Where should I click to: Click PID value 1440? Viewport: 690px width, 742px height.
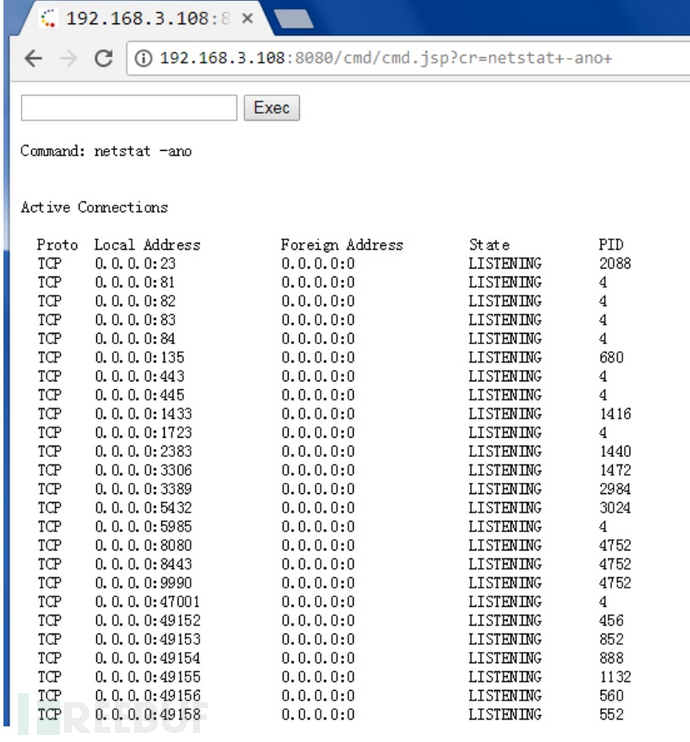(x=615, y=451)
